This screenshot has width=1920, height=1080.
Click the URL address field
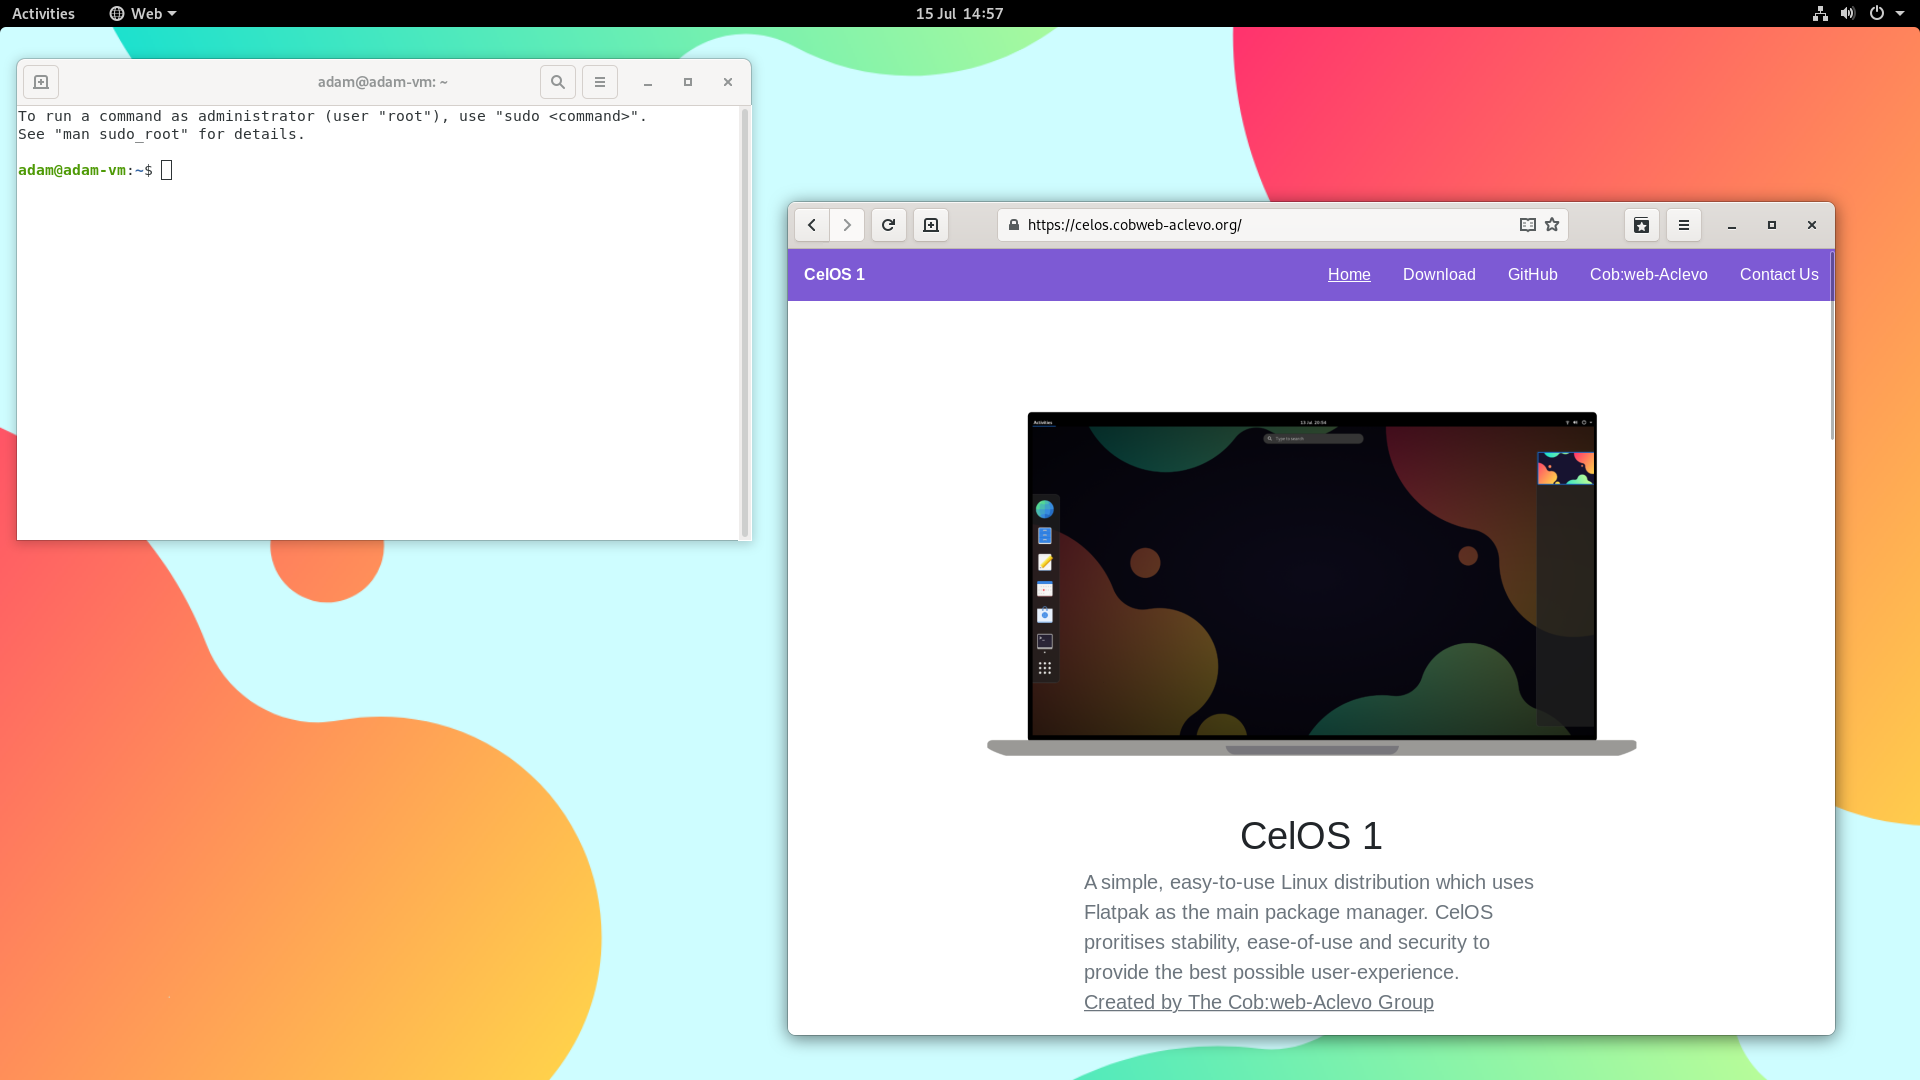click(1260, 225)
